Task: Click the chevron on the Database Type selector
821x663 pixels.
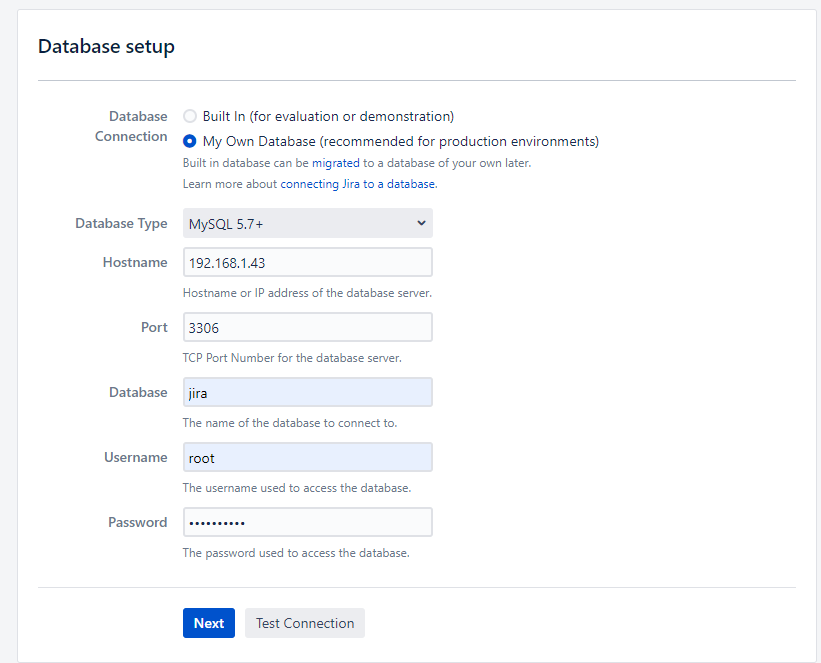Action: (x=421, y=223)
